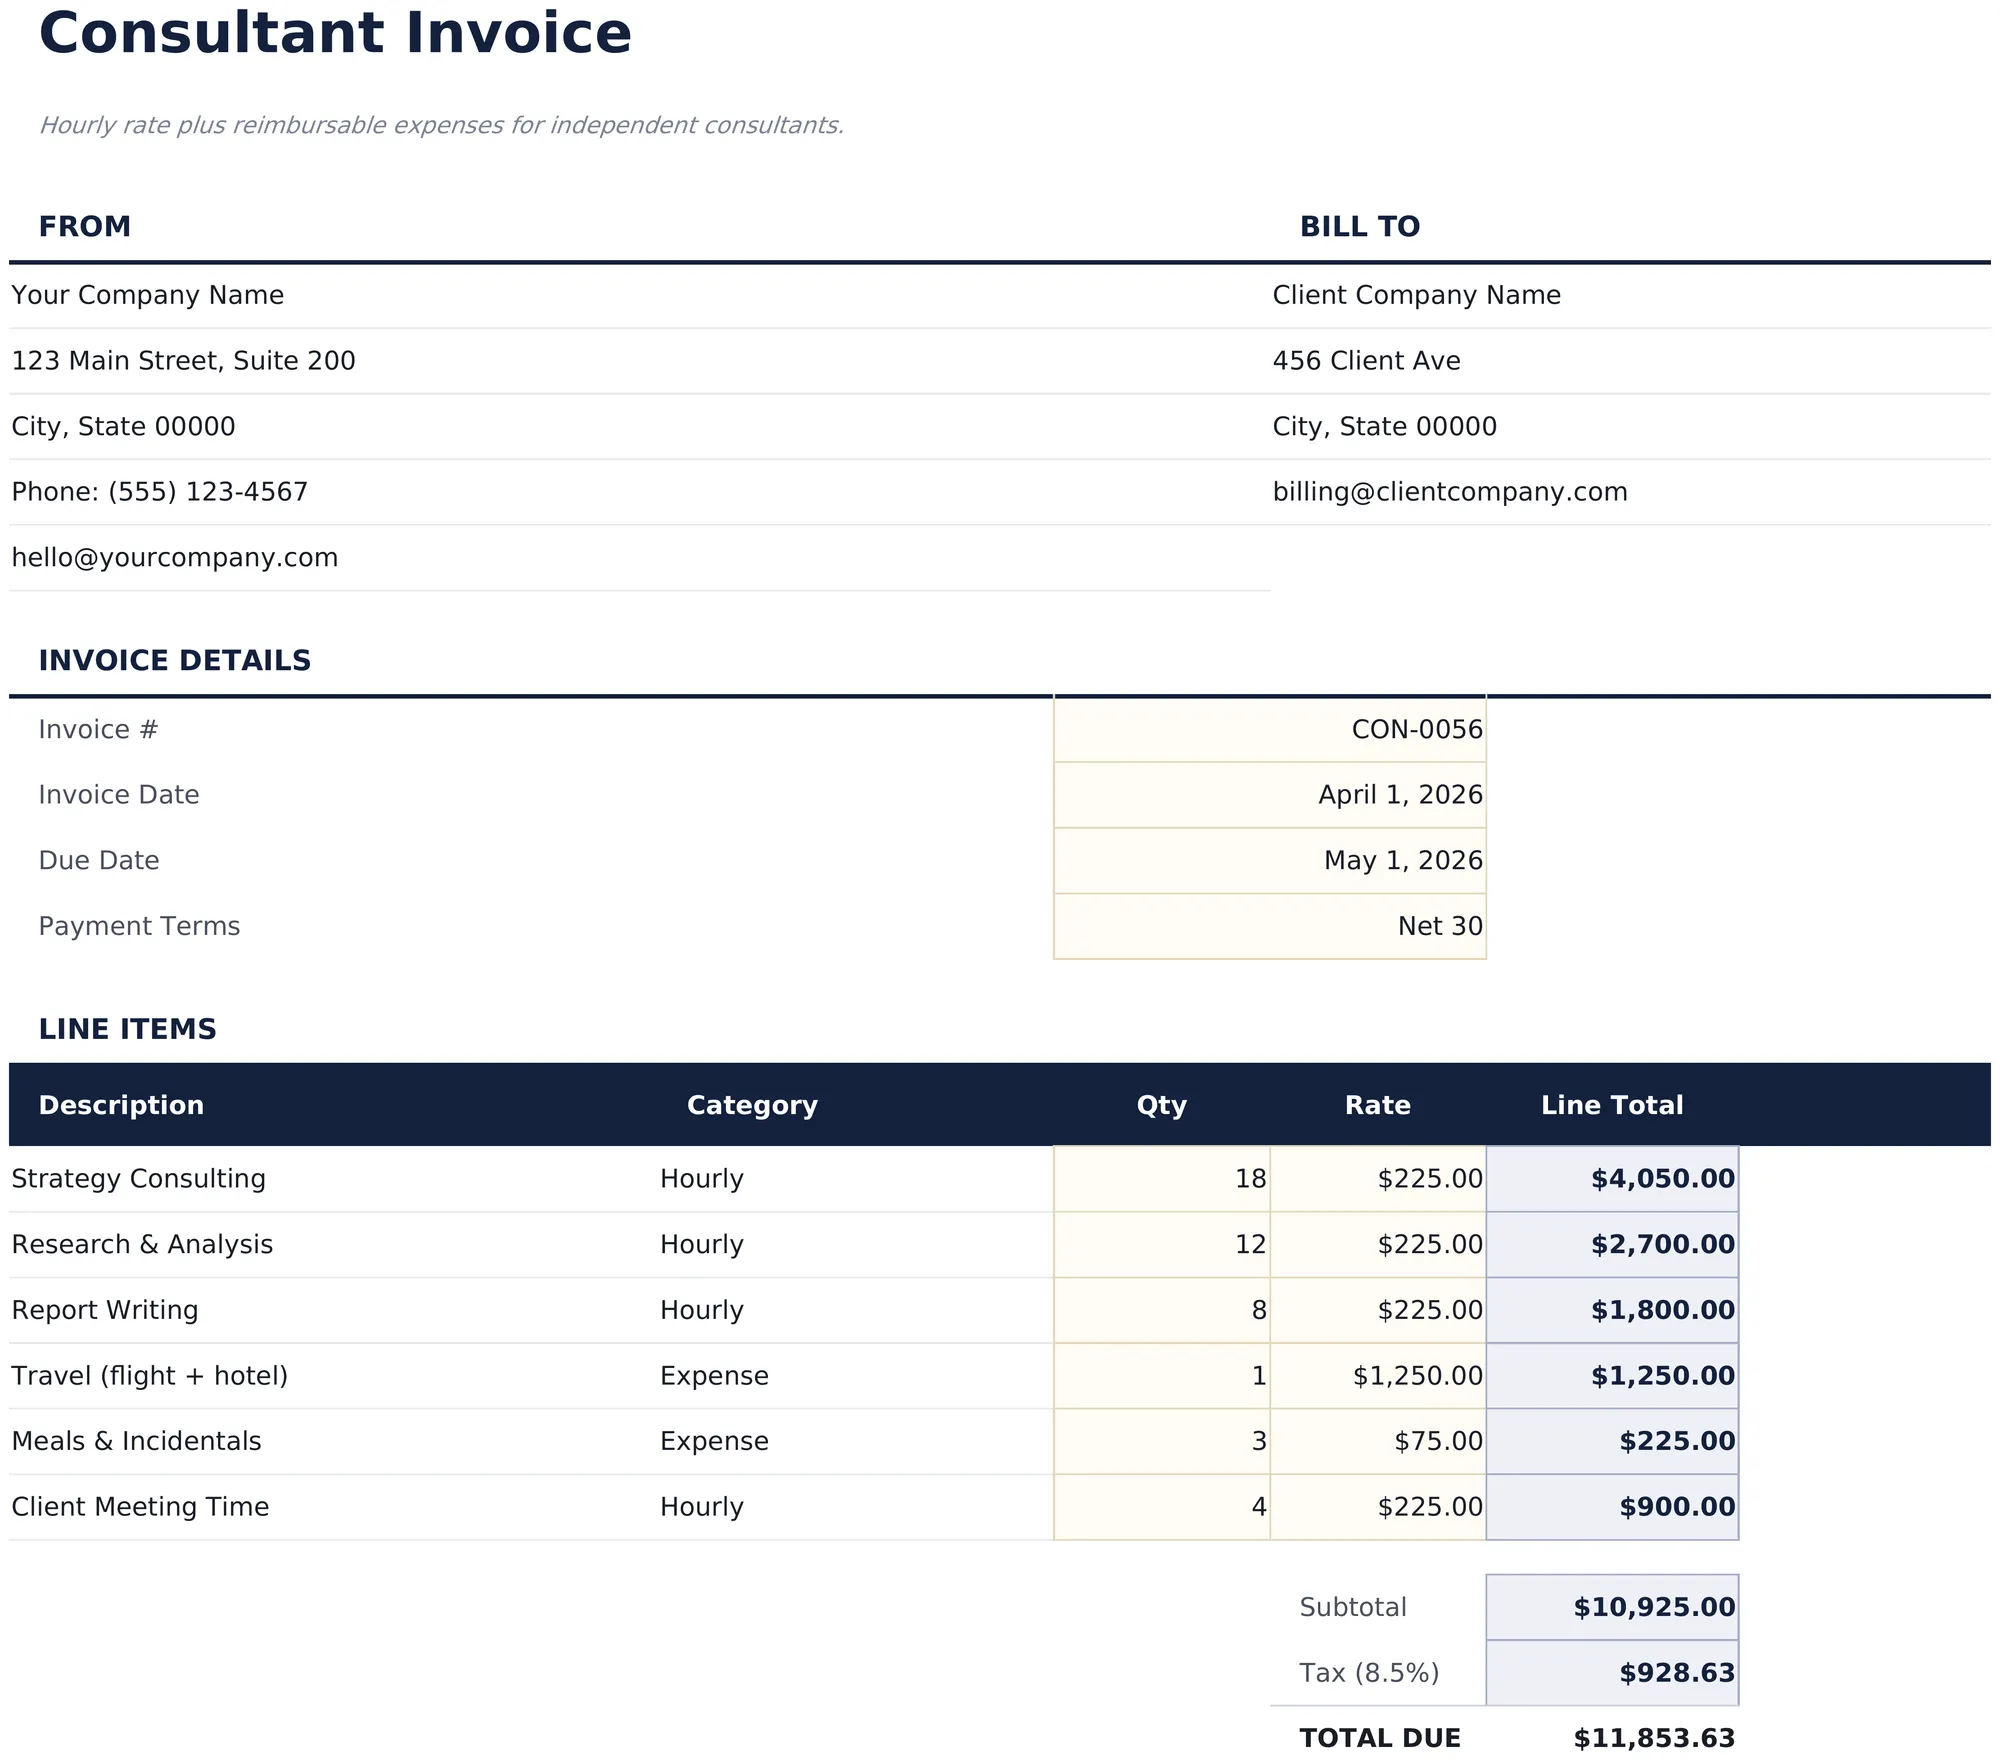This screenshot has height=1760, width=2000.
Task: Click the Rate column header
Action: point(1378,1105)
